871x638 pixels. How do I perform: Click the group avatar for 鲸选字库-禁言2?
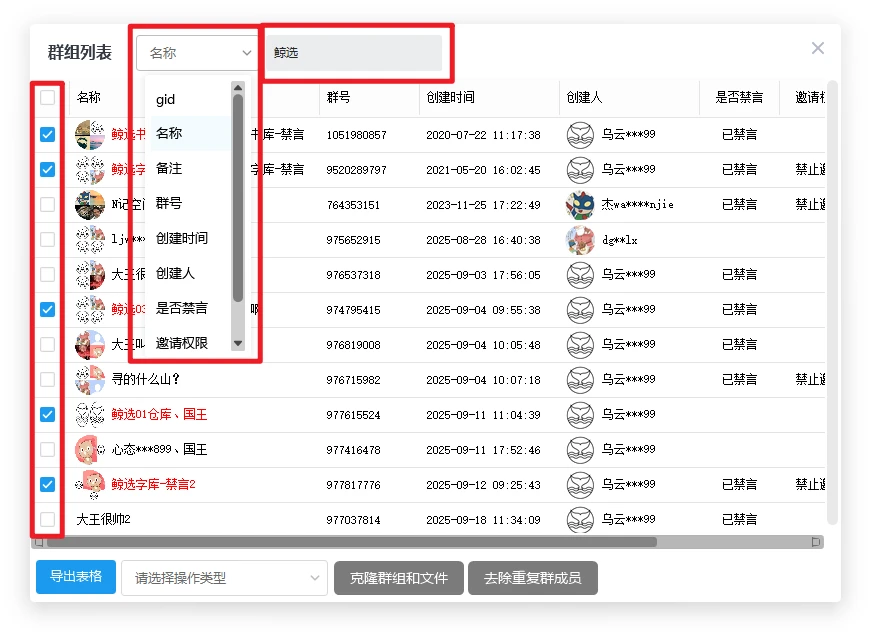90,485
